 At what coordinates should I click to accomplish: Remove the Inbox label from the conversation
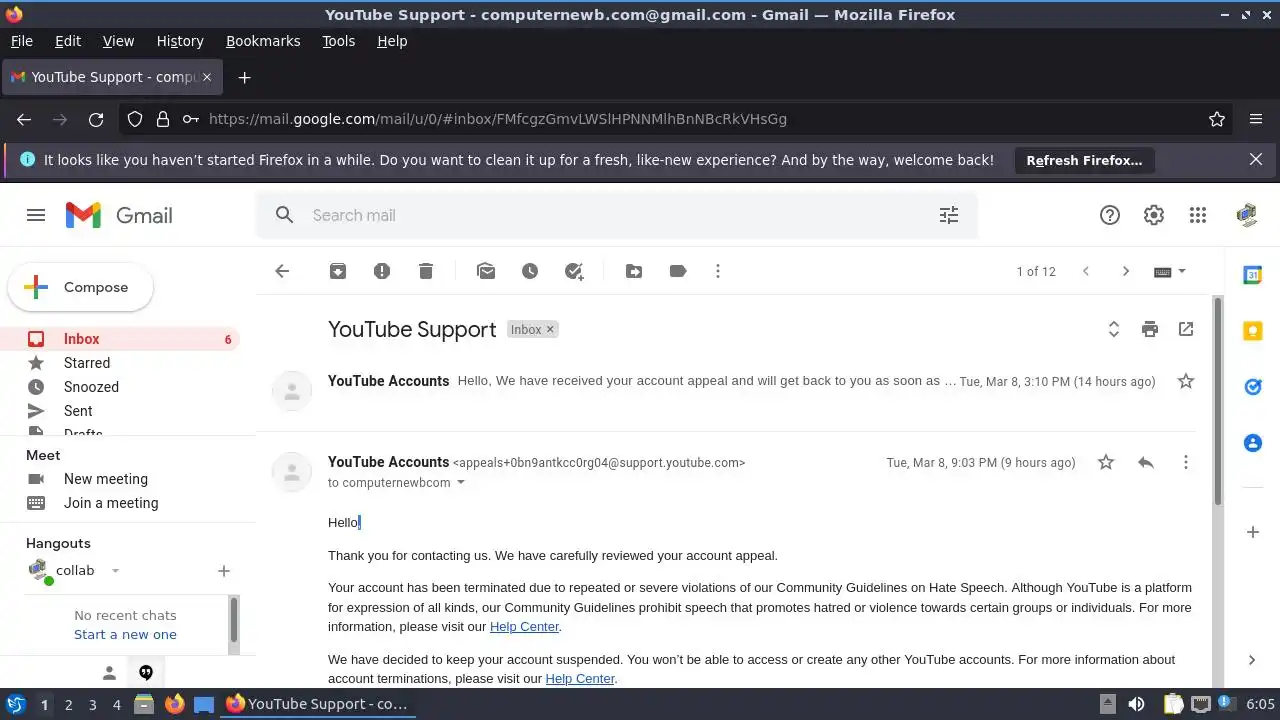click(550, 329)
